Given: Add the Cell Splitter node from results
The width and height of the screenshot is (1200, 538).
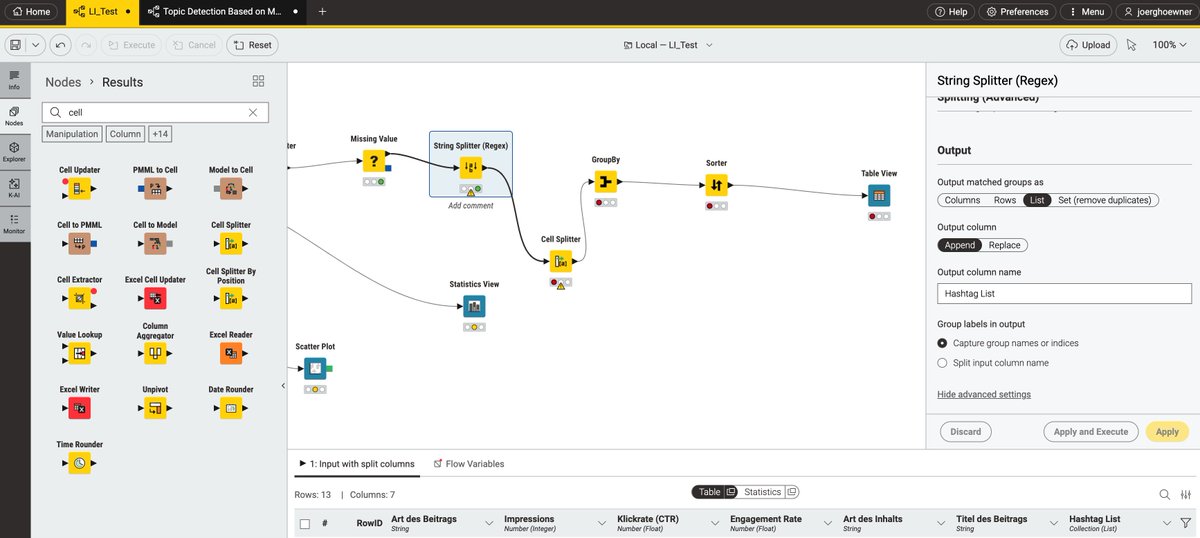Looking at the screenshot, I should pos(231,243).
